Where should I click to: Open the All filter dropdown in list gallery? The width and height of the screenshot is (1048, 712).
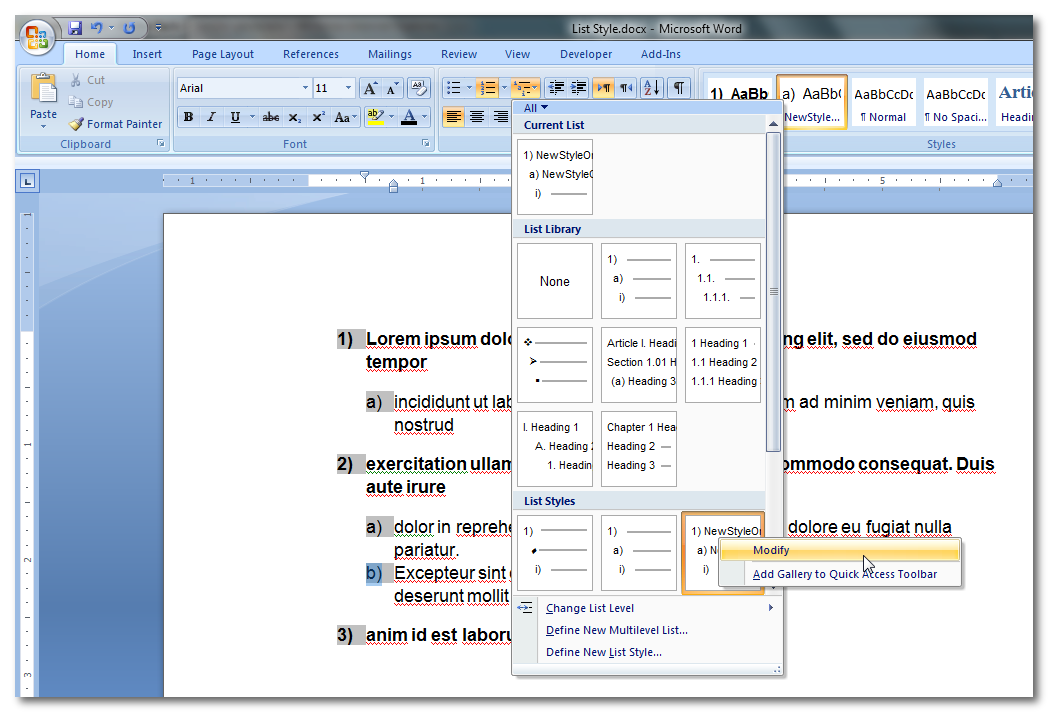pos(536,108)
